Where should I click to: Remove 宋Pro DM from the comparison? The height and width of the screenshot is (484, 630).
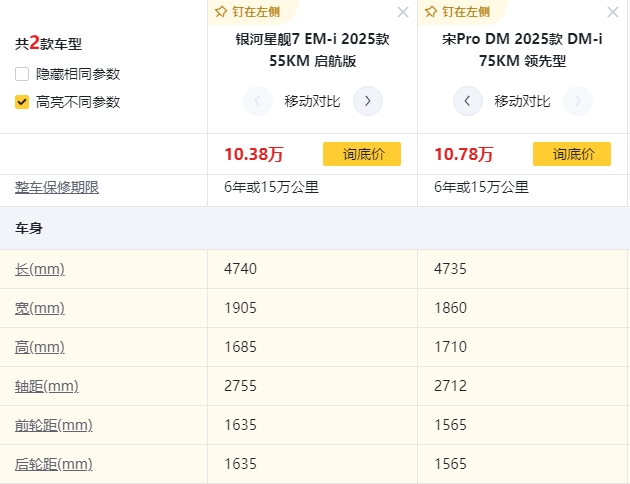click(x=613, y=12)
